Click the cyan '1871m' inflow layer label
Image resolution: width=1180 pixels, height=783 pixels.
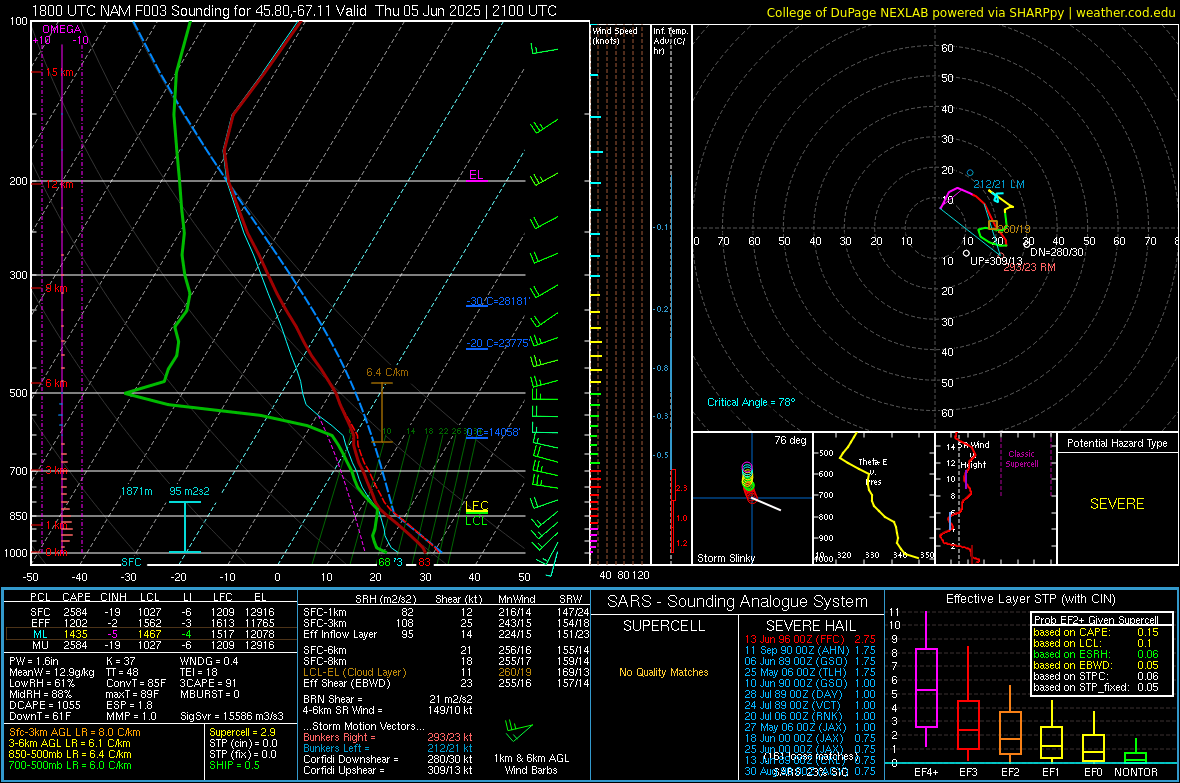click(x=136, y=491)
